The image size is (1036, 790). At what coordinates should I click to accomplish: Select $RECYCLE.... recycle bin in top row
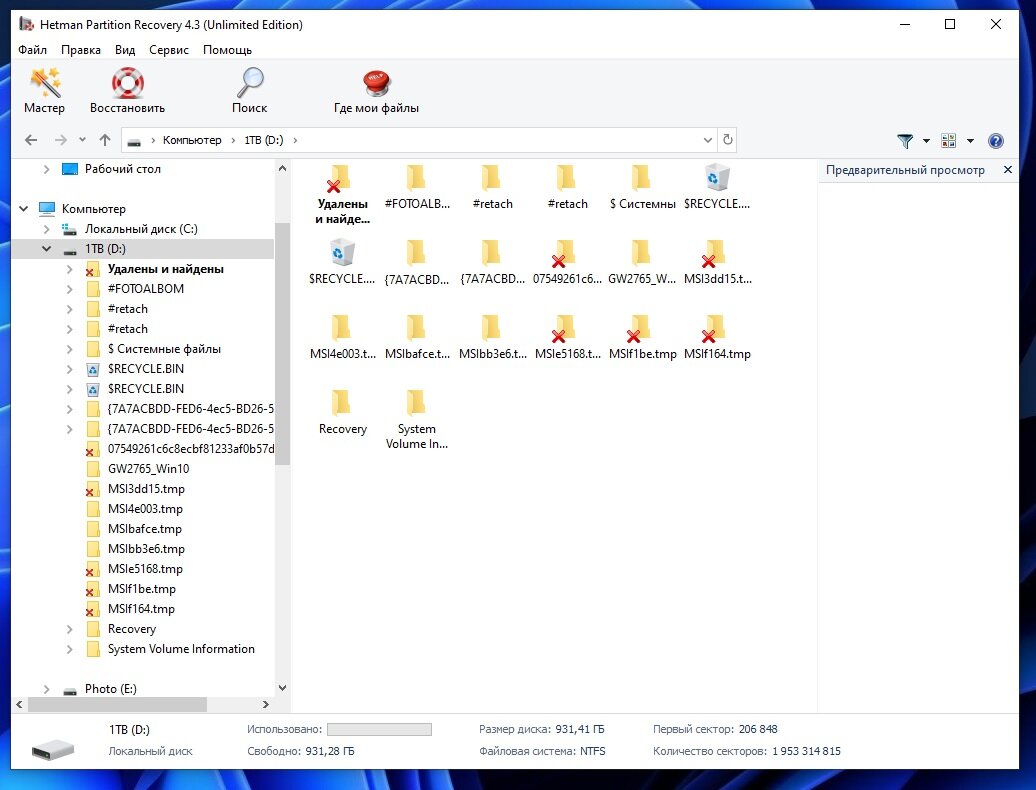coord(718,187)
